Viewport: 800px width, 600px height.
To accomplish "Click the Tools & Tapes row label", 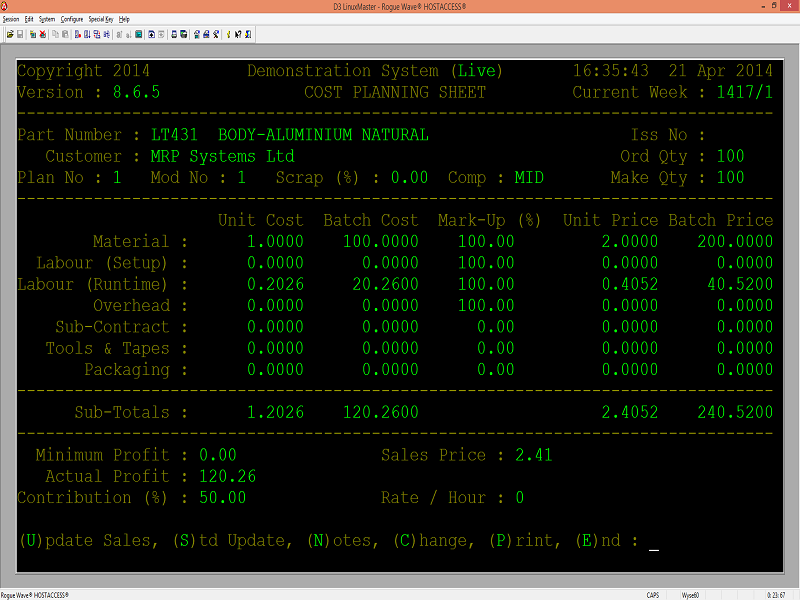I will point(108,348).
